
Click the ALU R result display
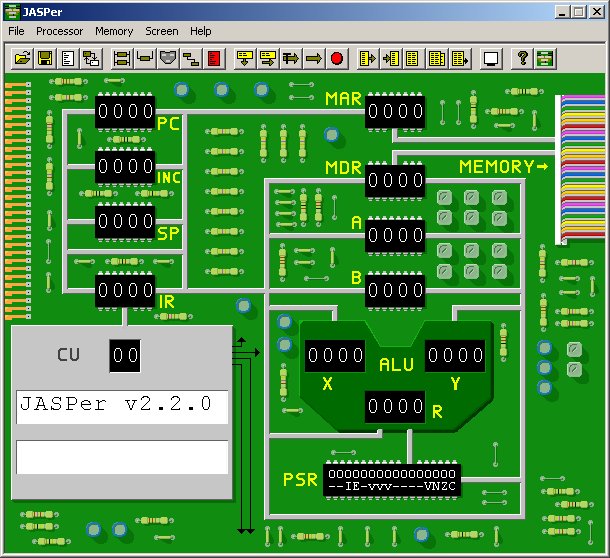pos(395,407)
